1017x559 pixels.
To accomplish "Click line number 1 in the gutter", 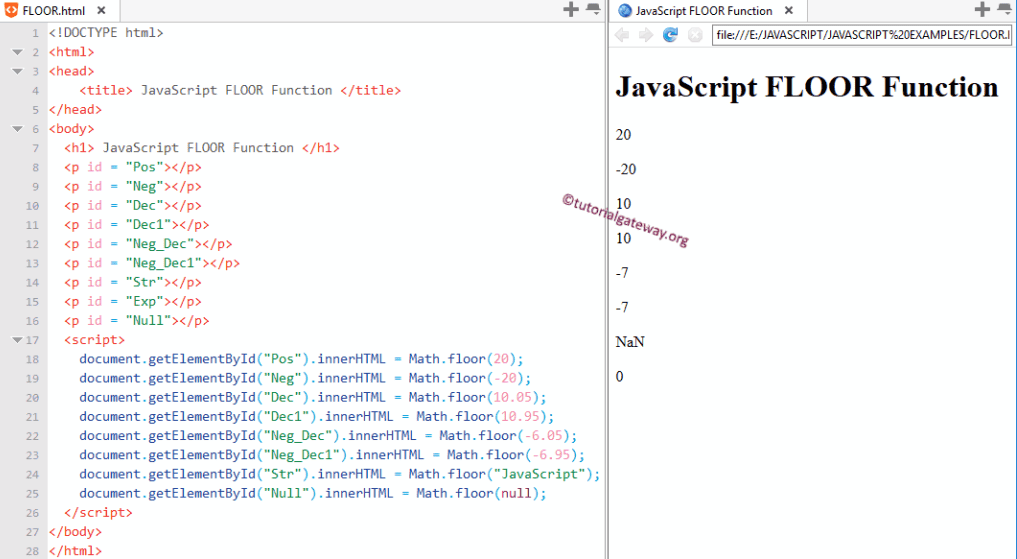I will click(x=36, y=32).
